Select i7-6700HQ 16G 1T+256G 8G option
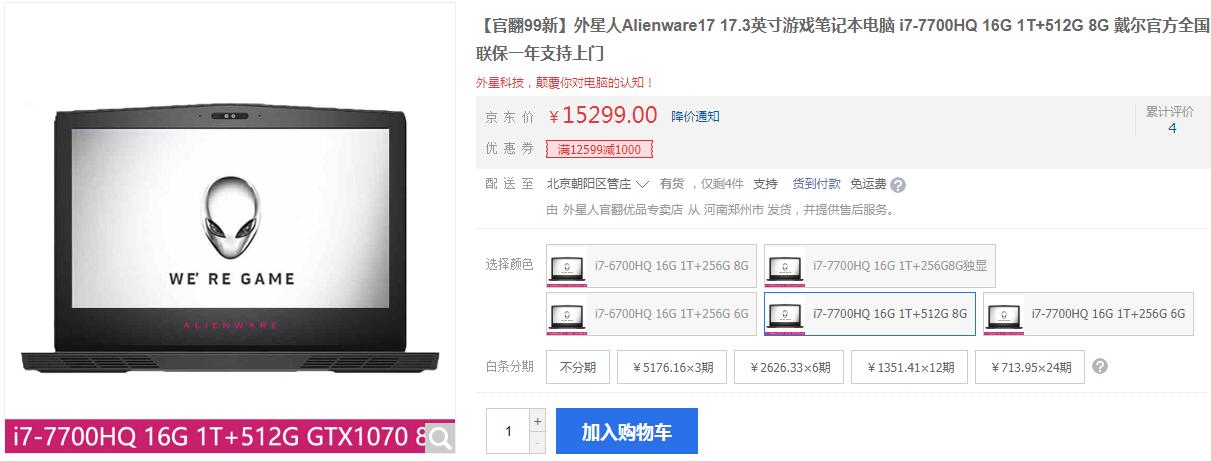 tap(651, 266)
